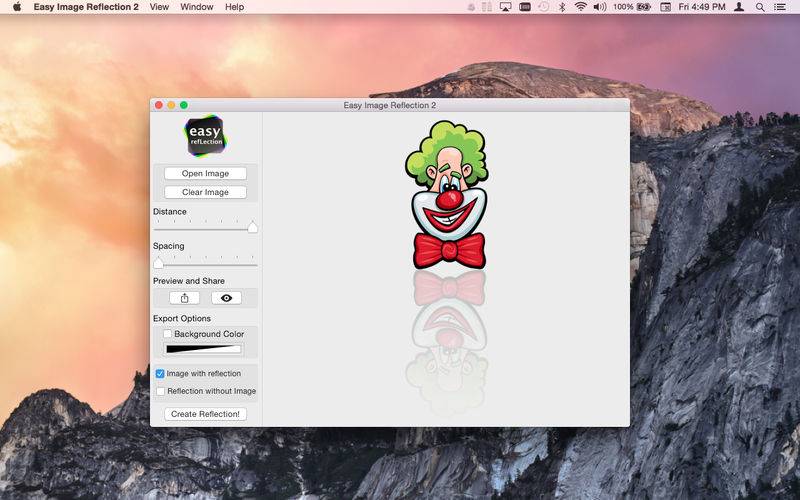Image resolution: width=800 pixels, height=500 pixels.
Task: Click the Open Image button
Action: (x=205, y=173)
